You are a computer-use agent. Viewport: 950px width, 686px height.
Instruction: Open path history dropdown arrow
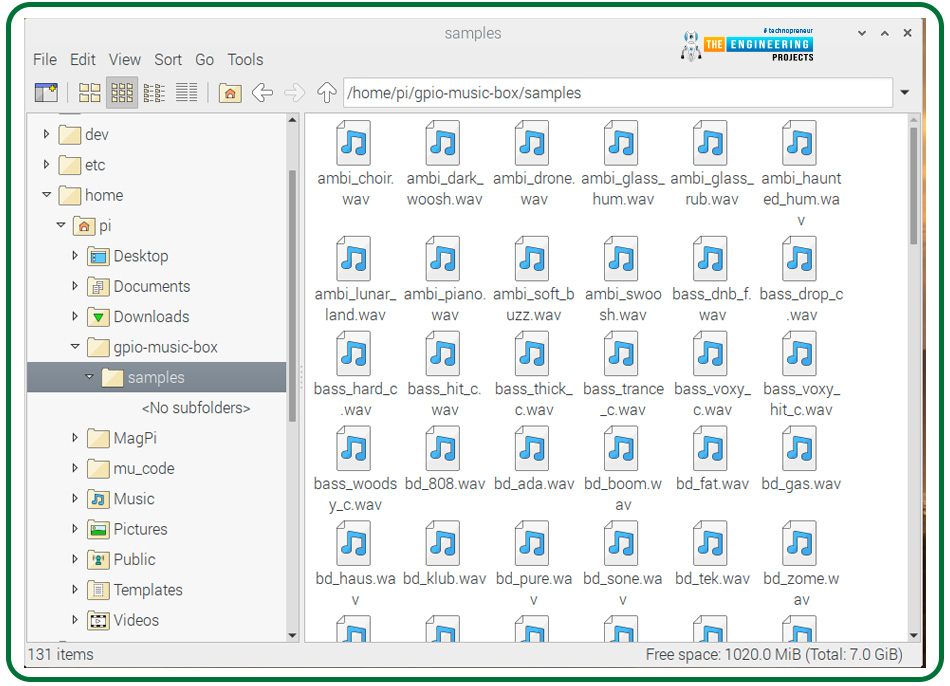click(x=905, y=93)
